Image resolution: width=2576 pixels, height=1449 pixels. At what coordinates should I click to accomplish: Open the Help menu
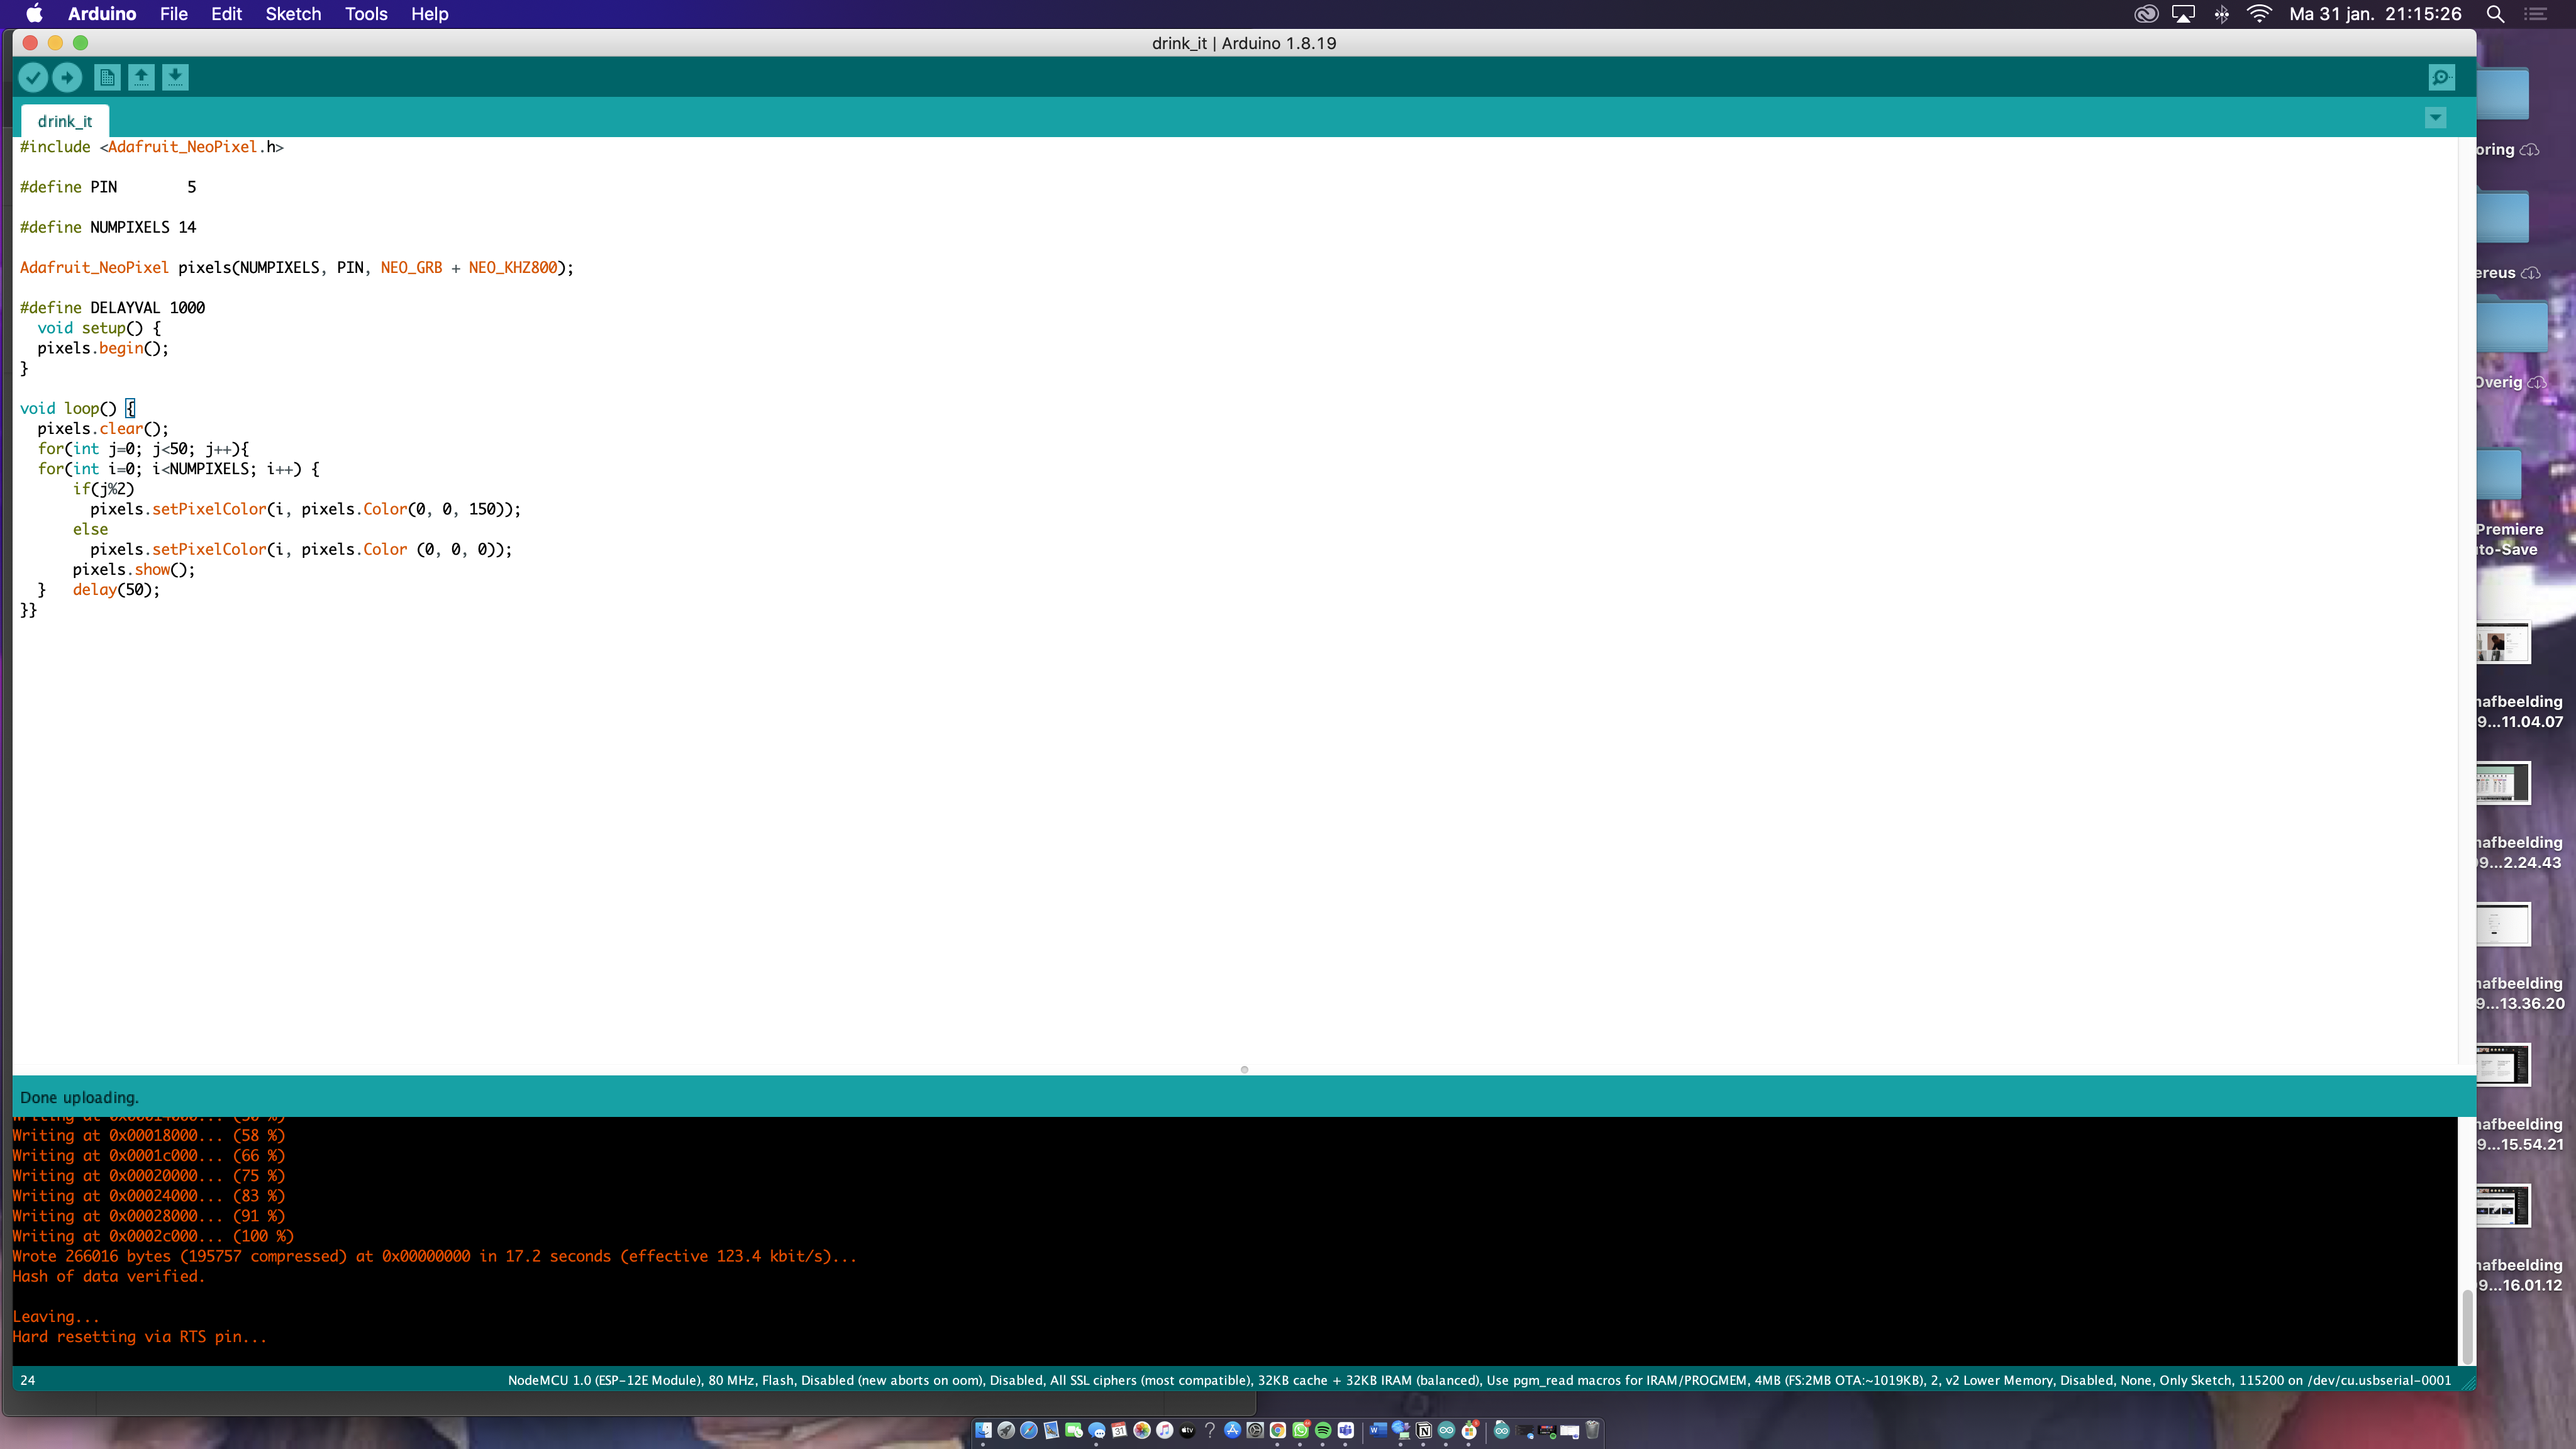coord(429,14)
